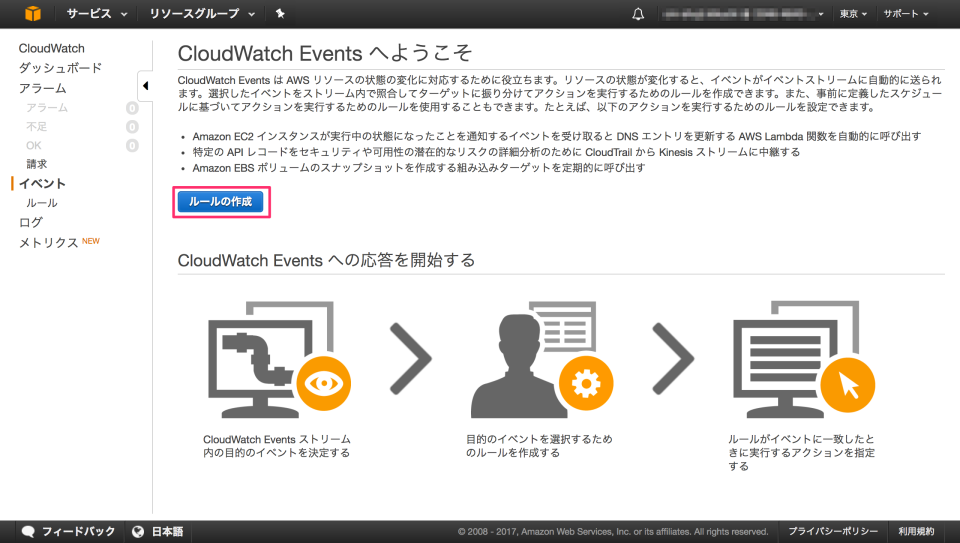Open the アラーム section heading in sidebar
960x543 pixels.
tap(42, 88)
